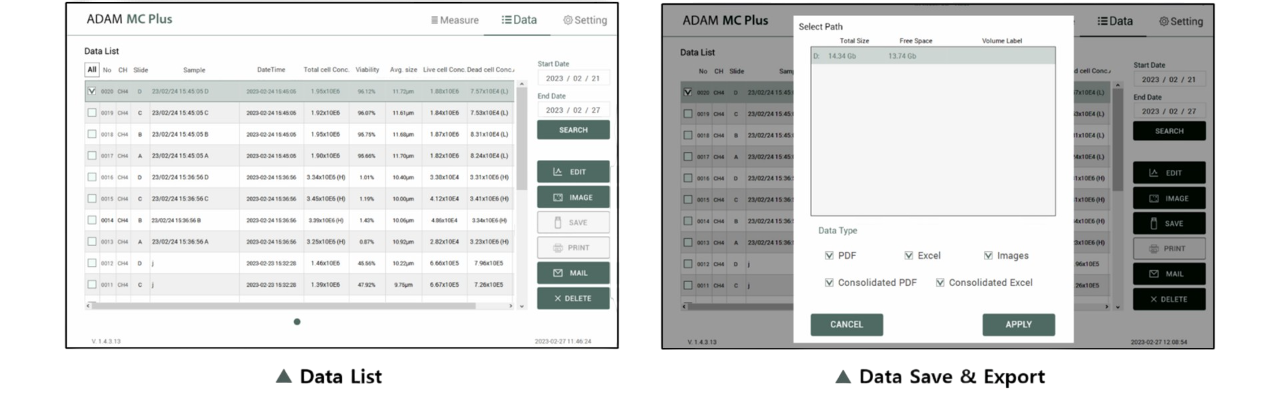Click the page indicator dot below Data List

coord(297,322)
